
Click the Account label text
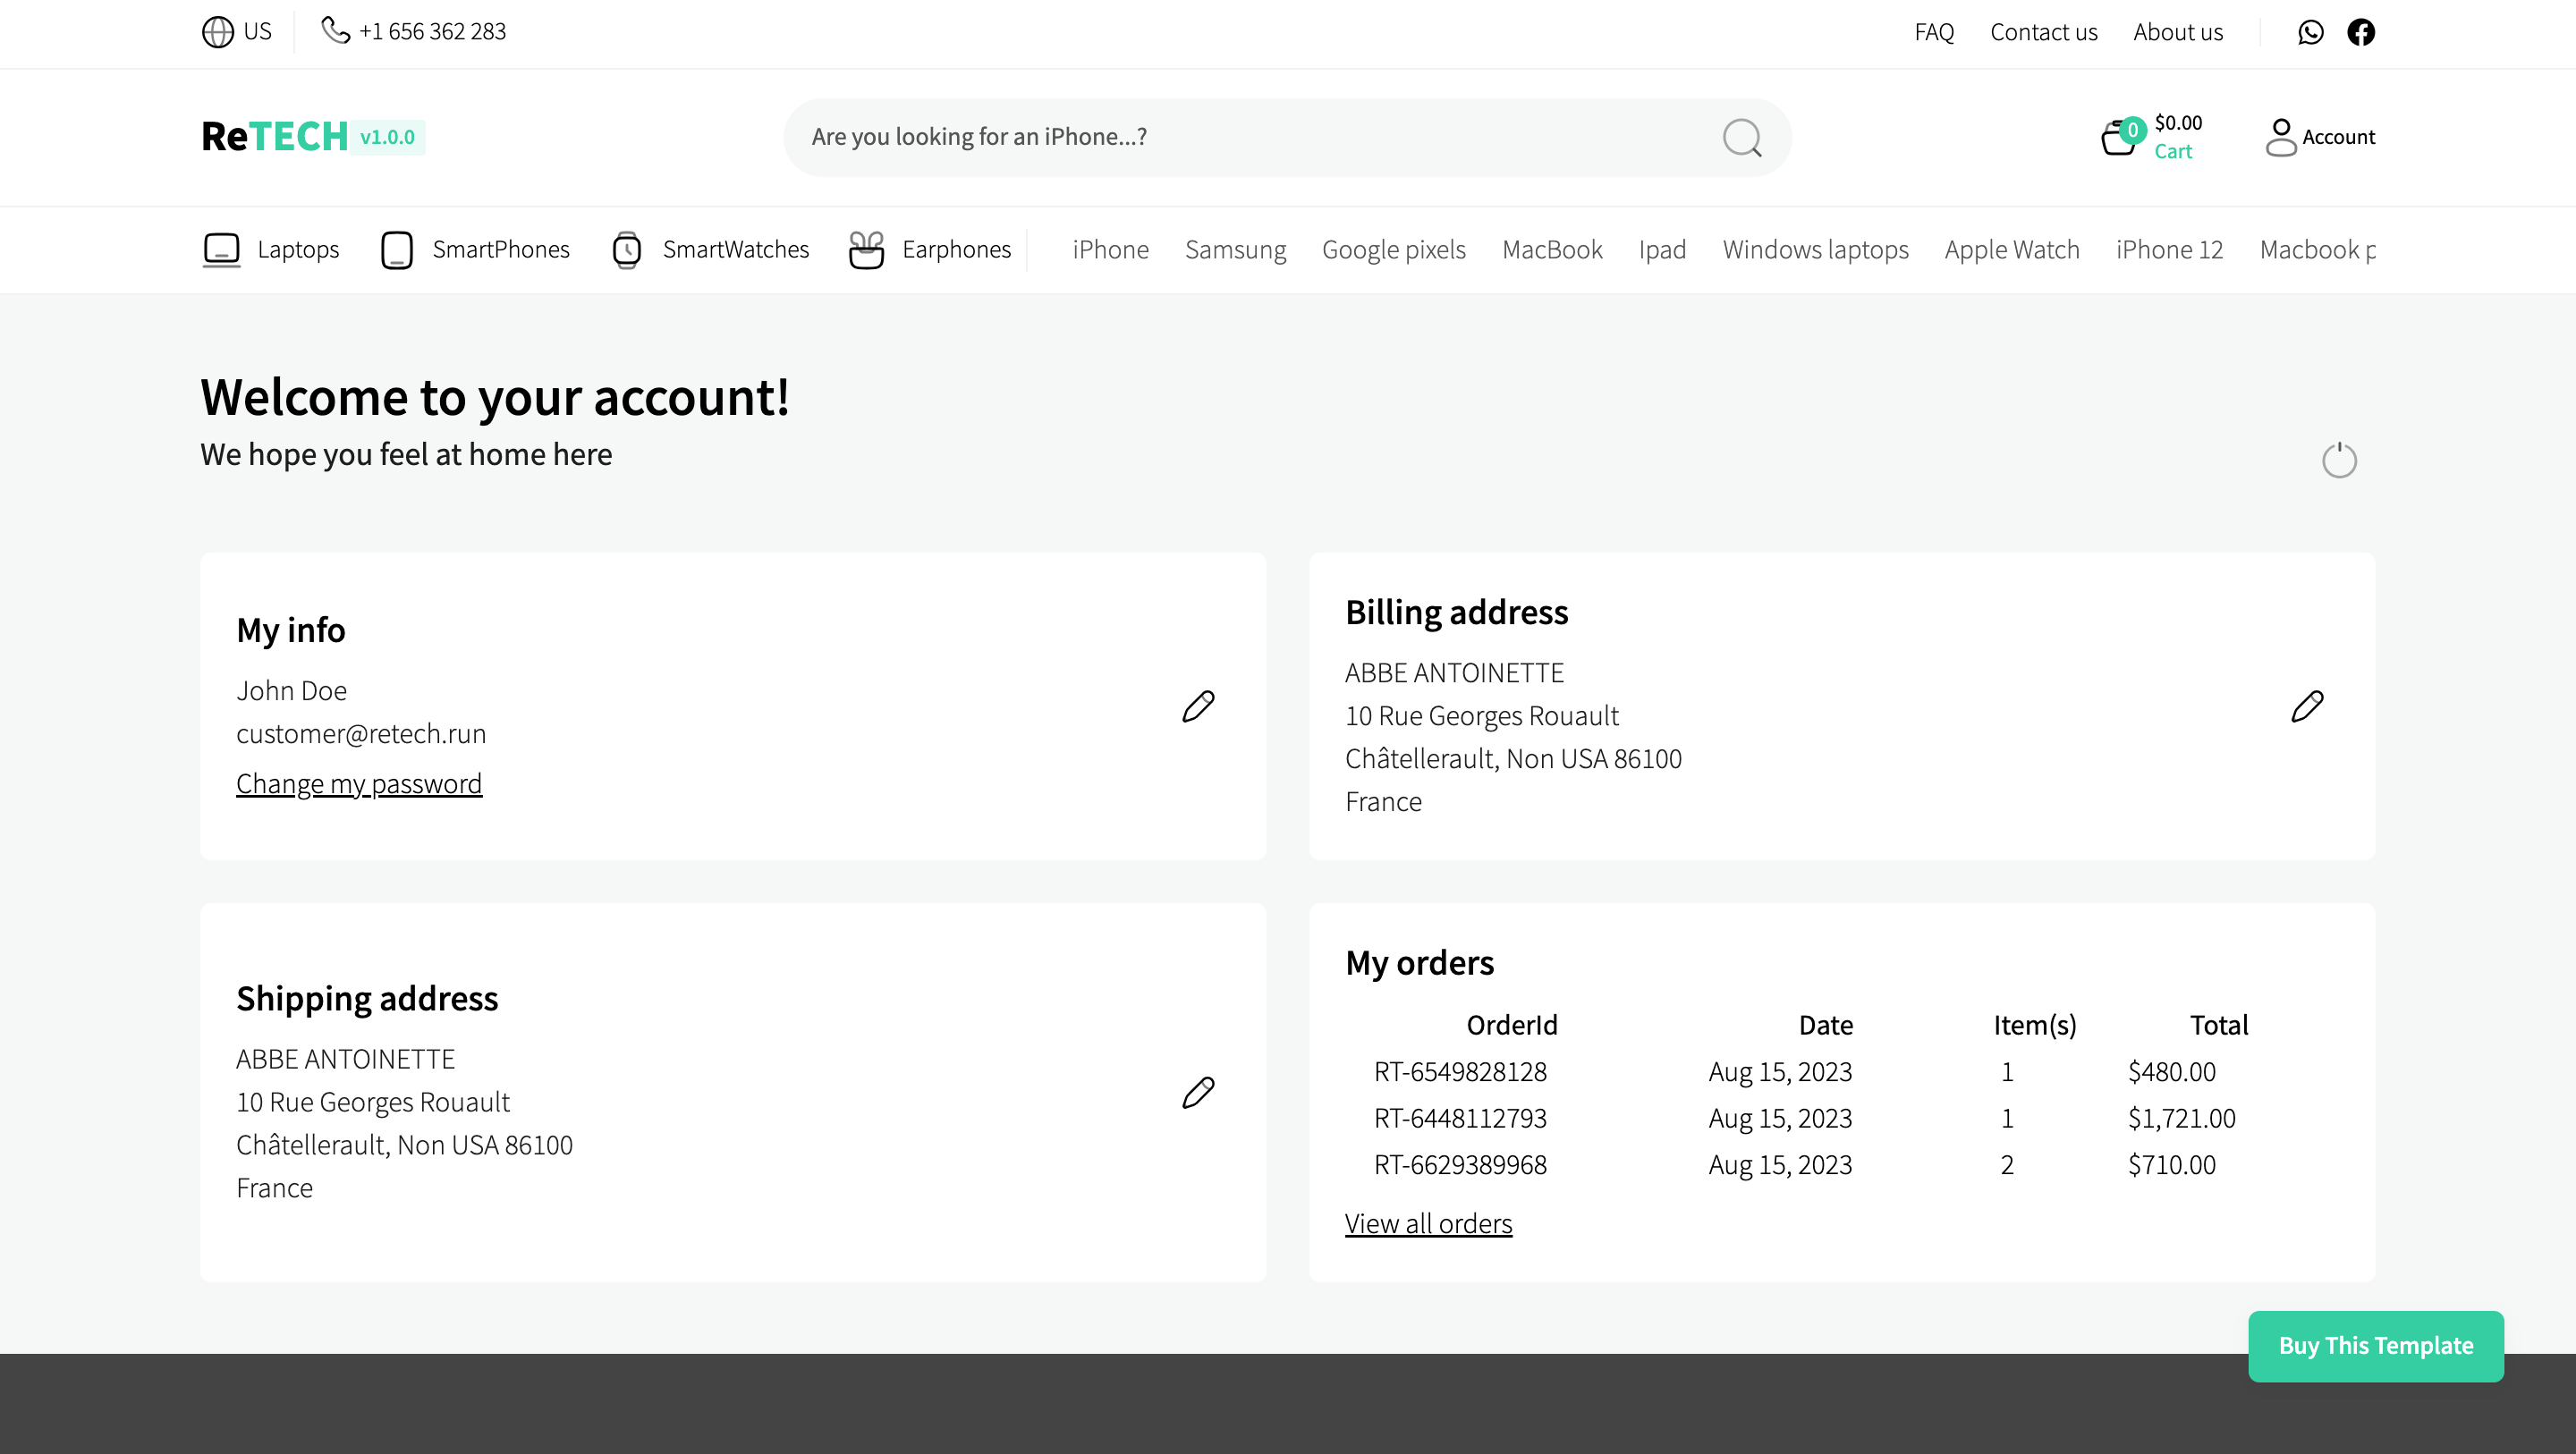(2338, 137)
